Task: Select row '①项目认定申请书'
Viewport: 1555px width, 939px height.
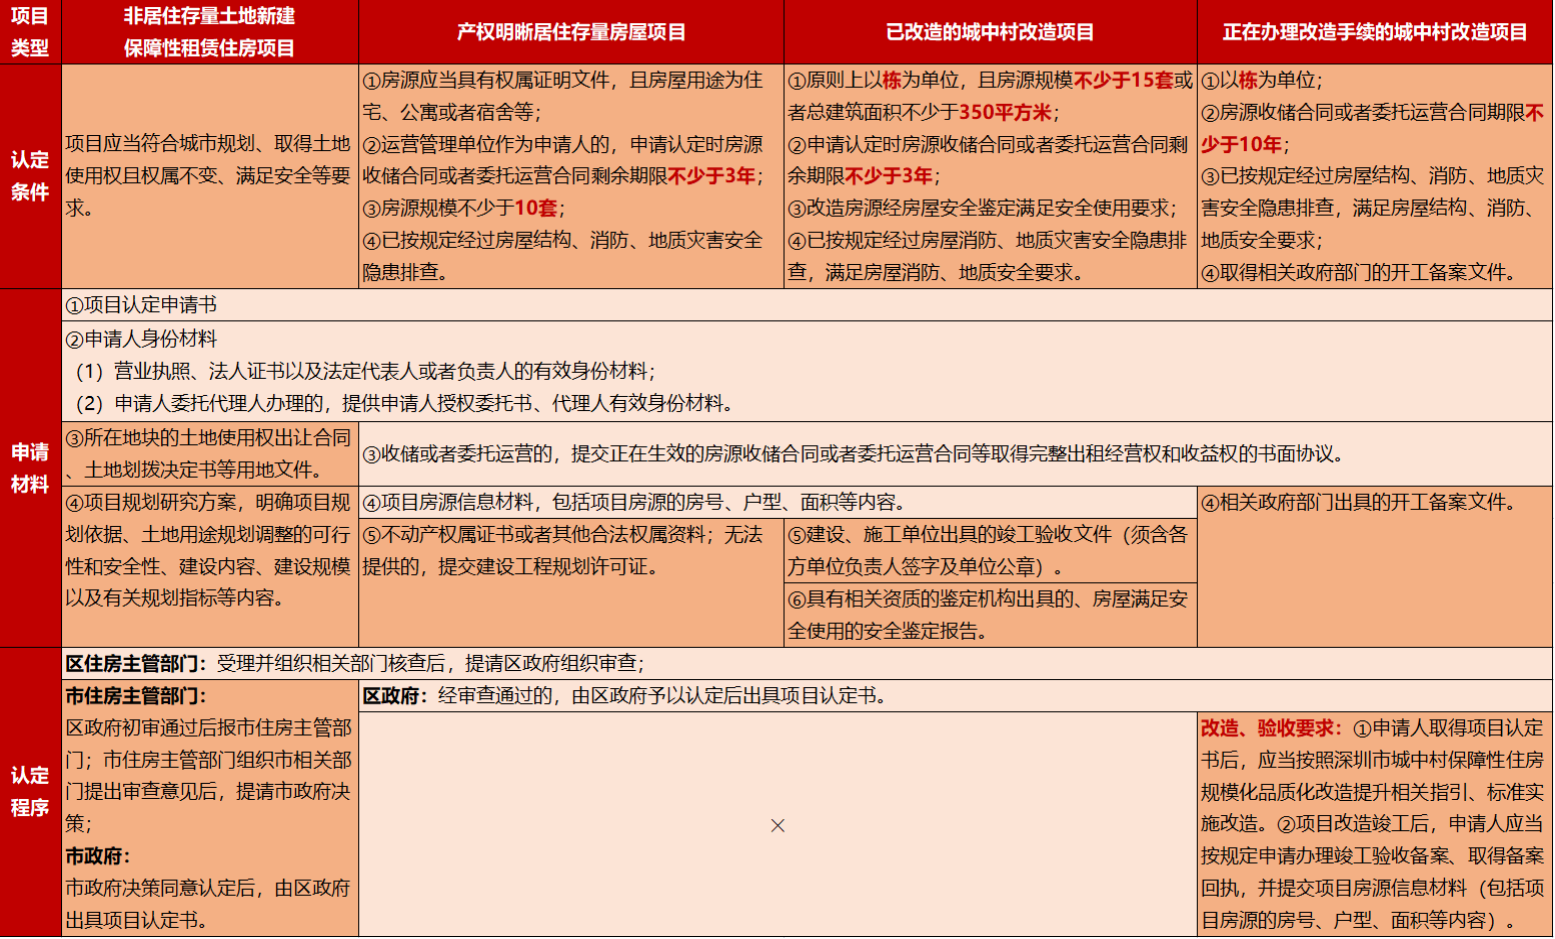Action: click(807, 305)
